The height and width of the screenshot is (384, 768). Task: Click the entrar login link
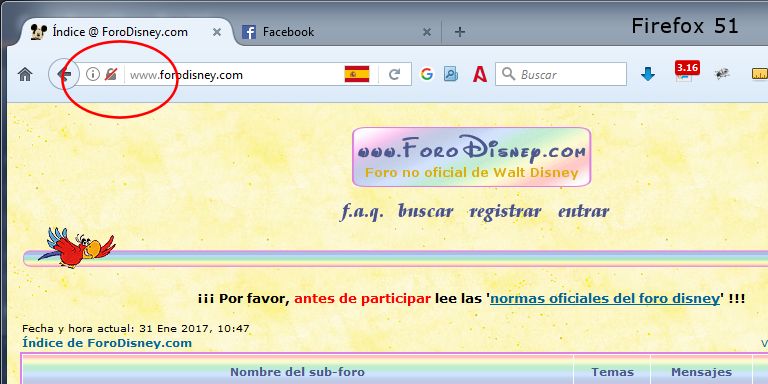point(584,212)
